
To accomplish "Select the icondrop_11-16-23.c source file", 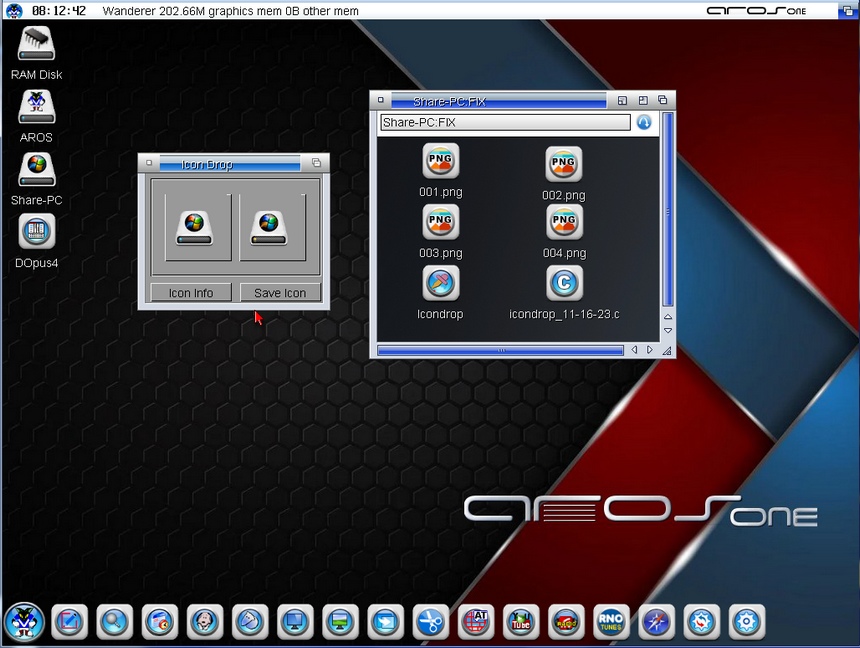I will (x=564, y=283).
